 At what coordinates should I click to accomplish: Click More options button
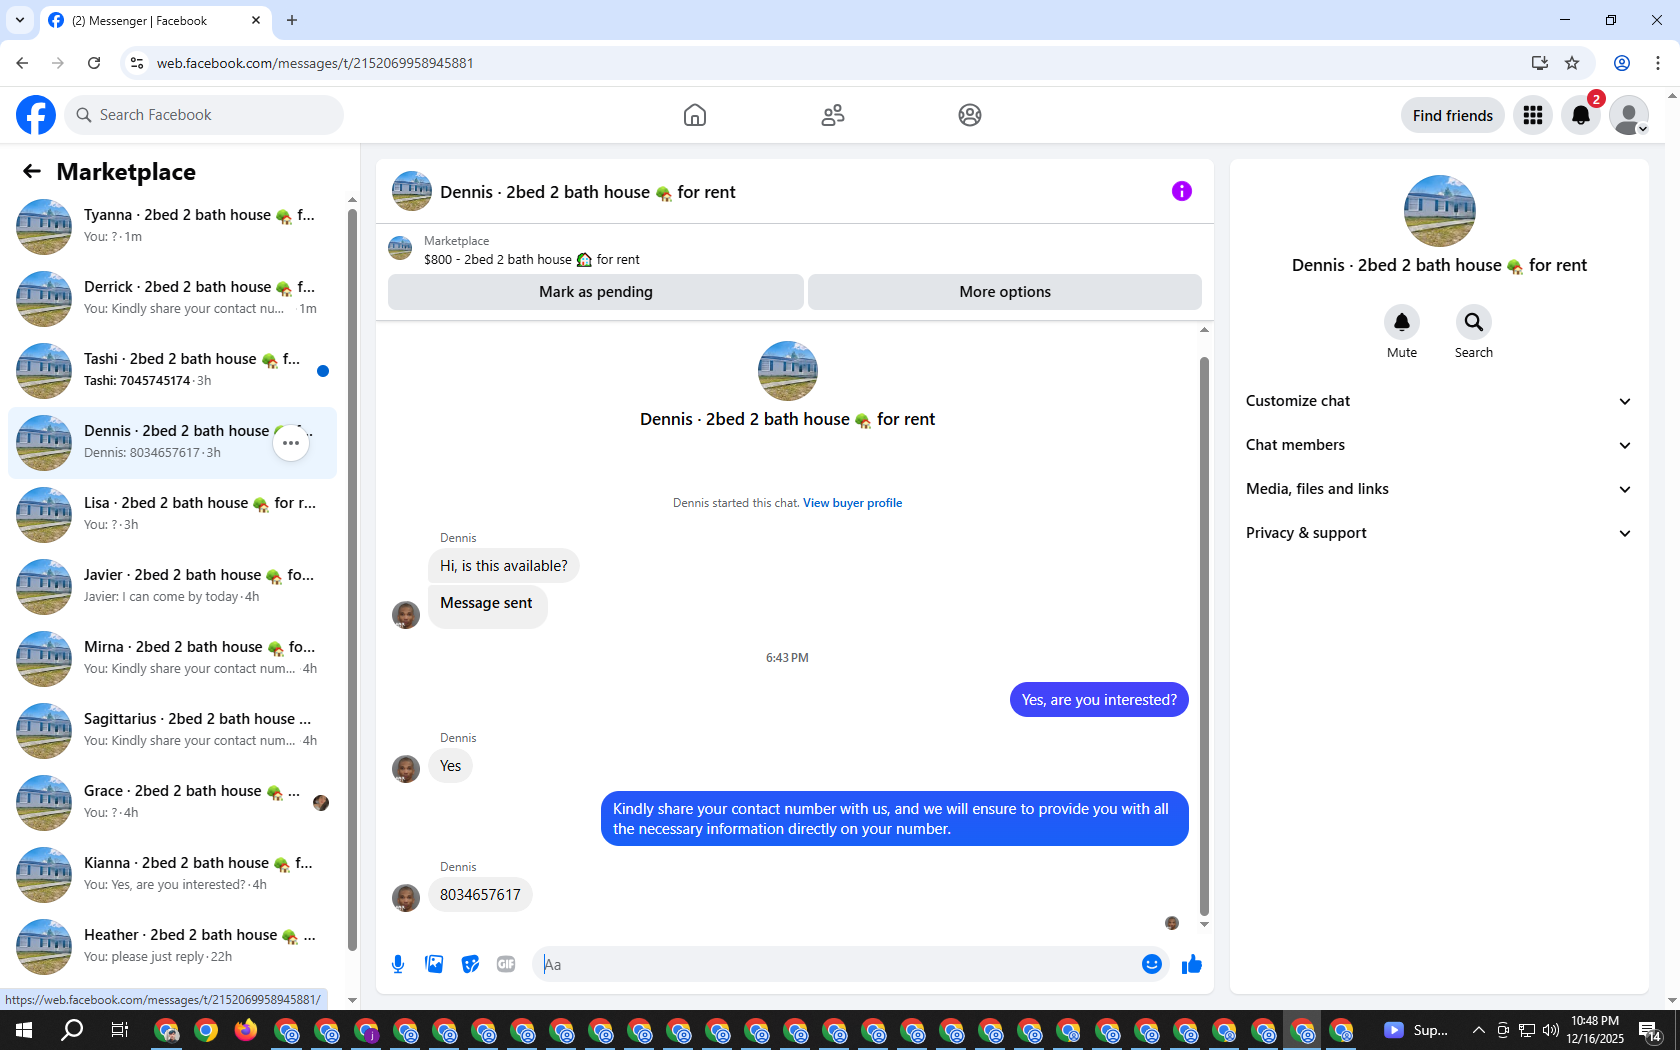(x=1005, y=292)
